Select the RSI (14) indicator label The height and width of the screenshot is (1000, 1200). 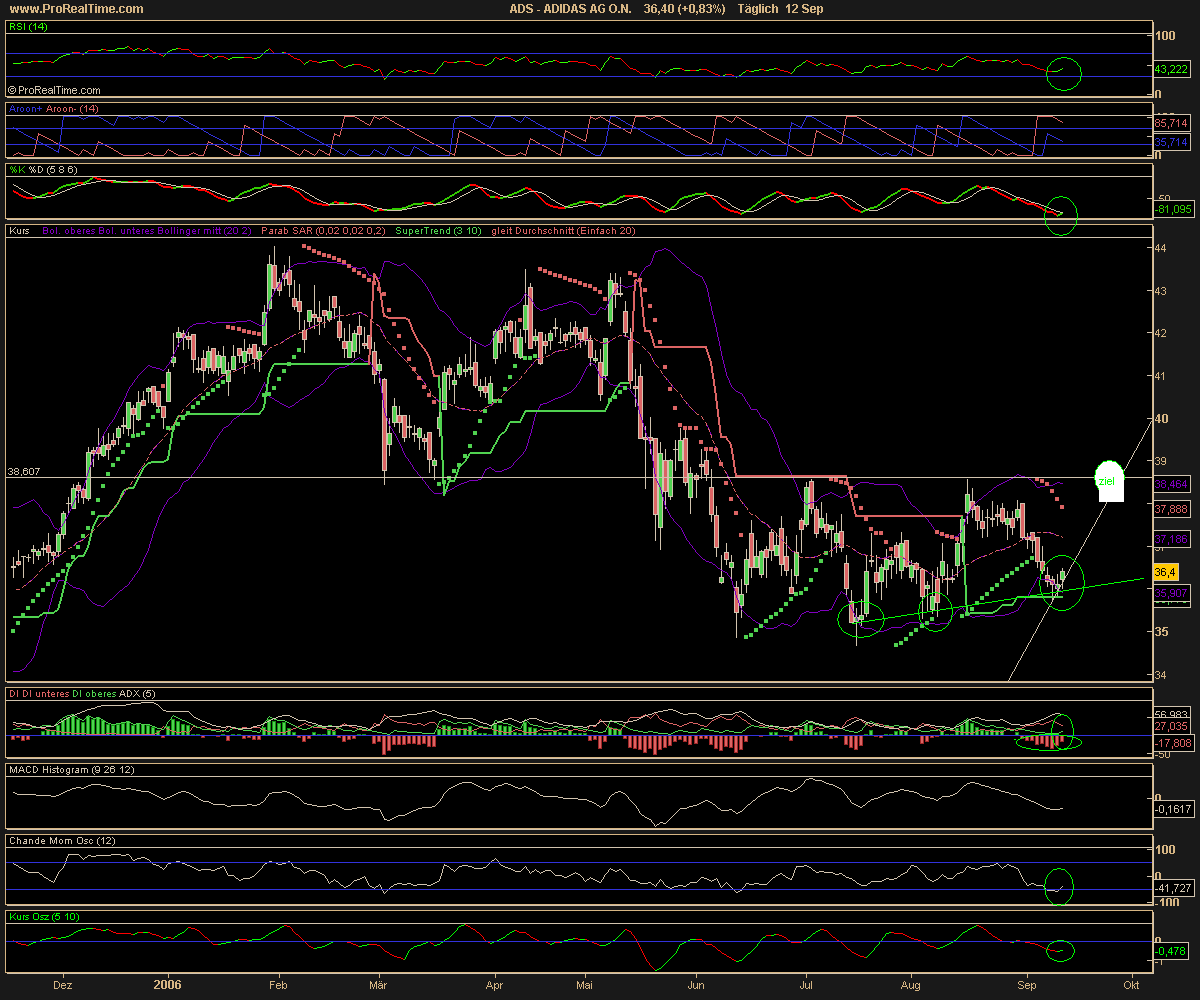pos(28,27)
